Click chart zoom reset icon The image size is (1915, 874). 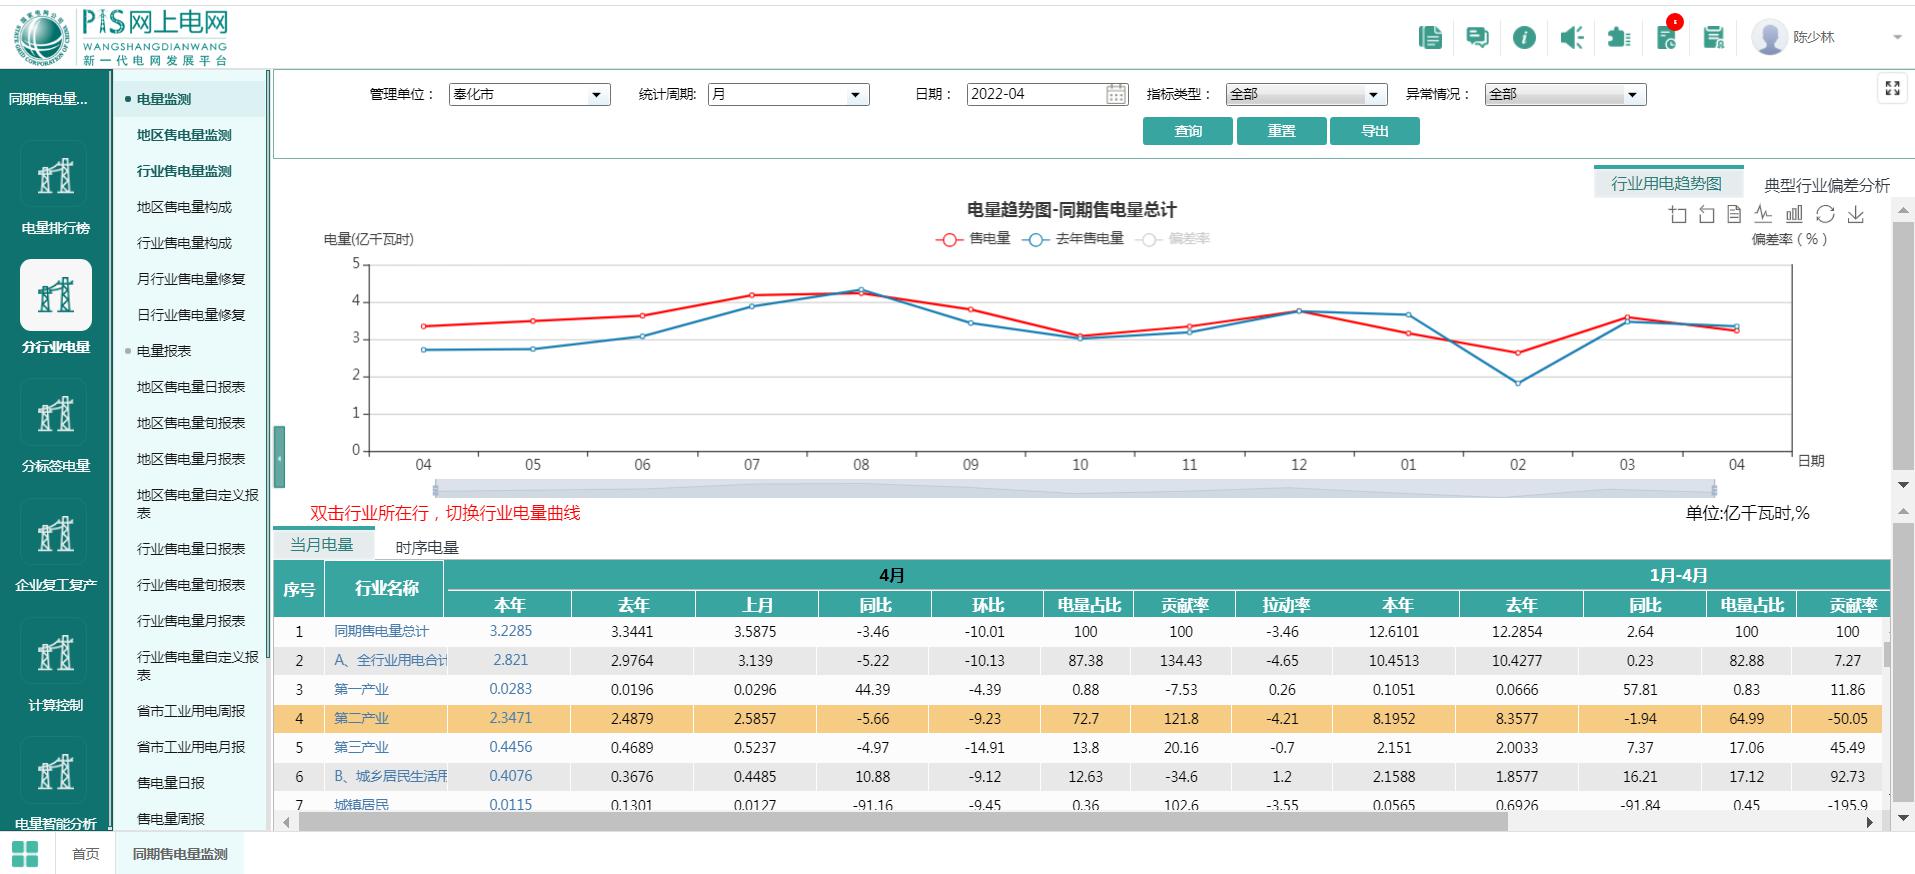coord(1706,214)
